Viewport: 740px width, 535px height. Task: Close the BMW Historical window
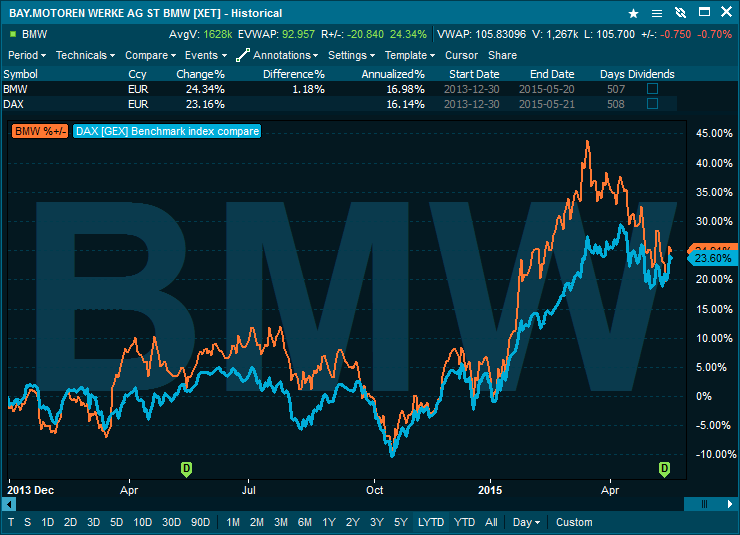click(726, 12)
